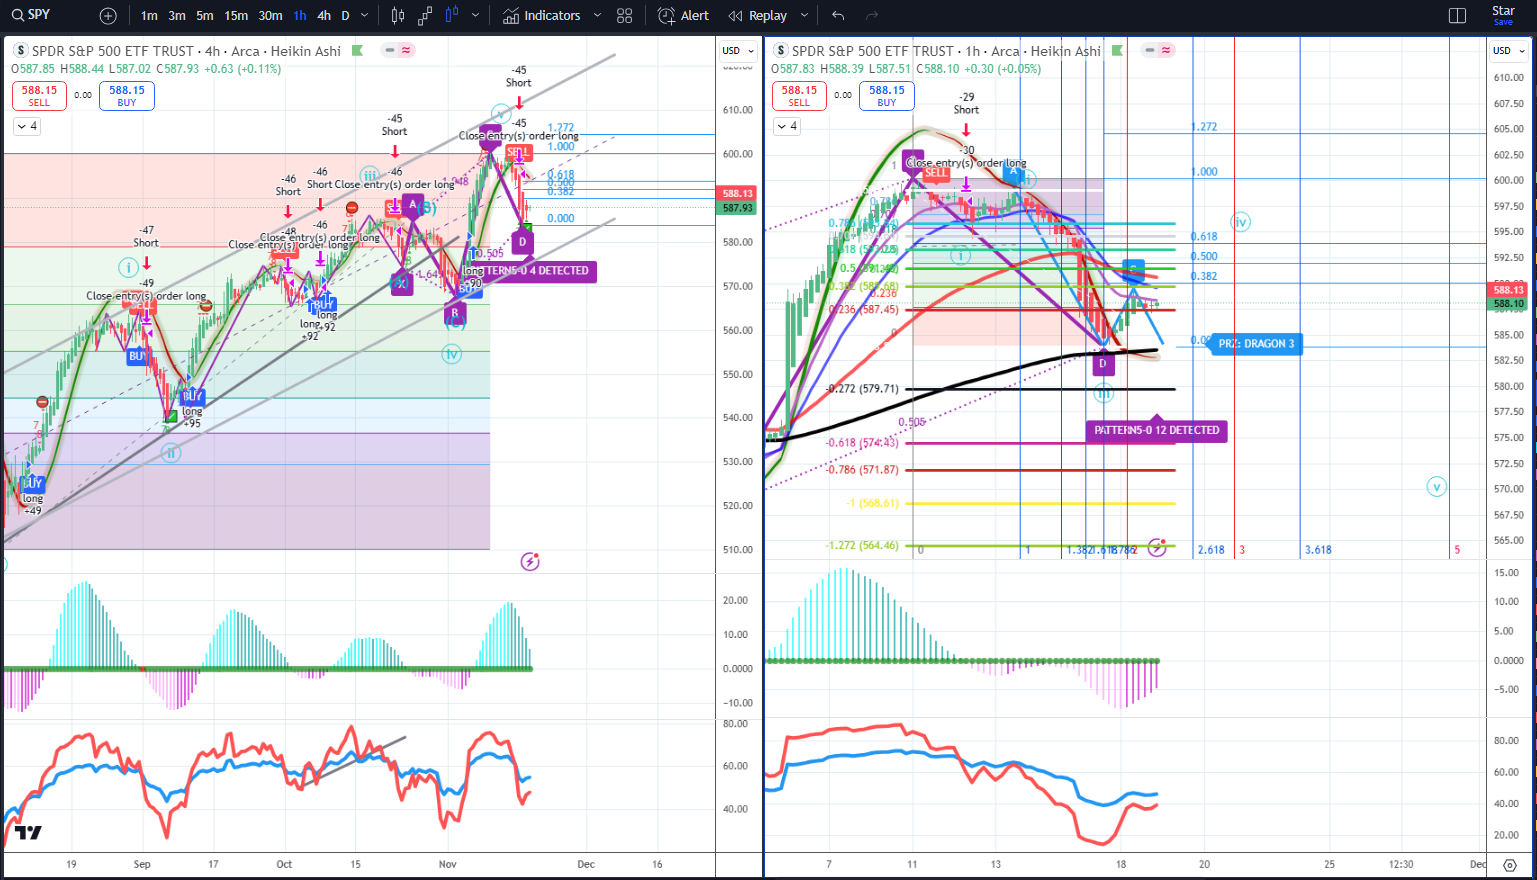
Task: Click the blue A marker on 1h chart
Action: [1013, 171]
